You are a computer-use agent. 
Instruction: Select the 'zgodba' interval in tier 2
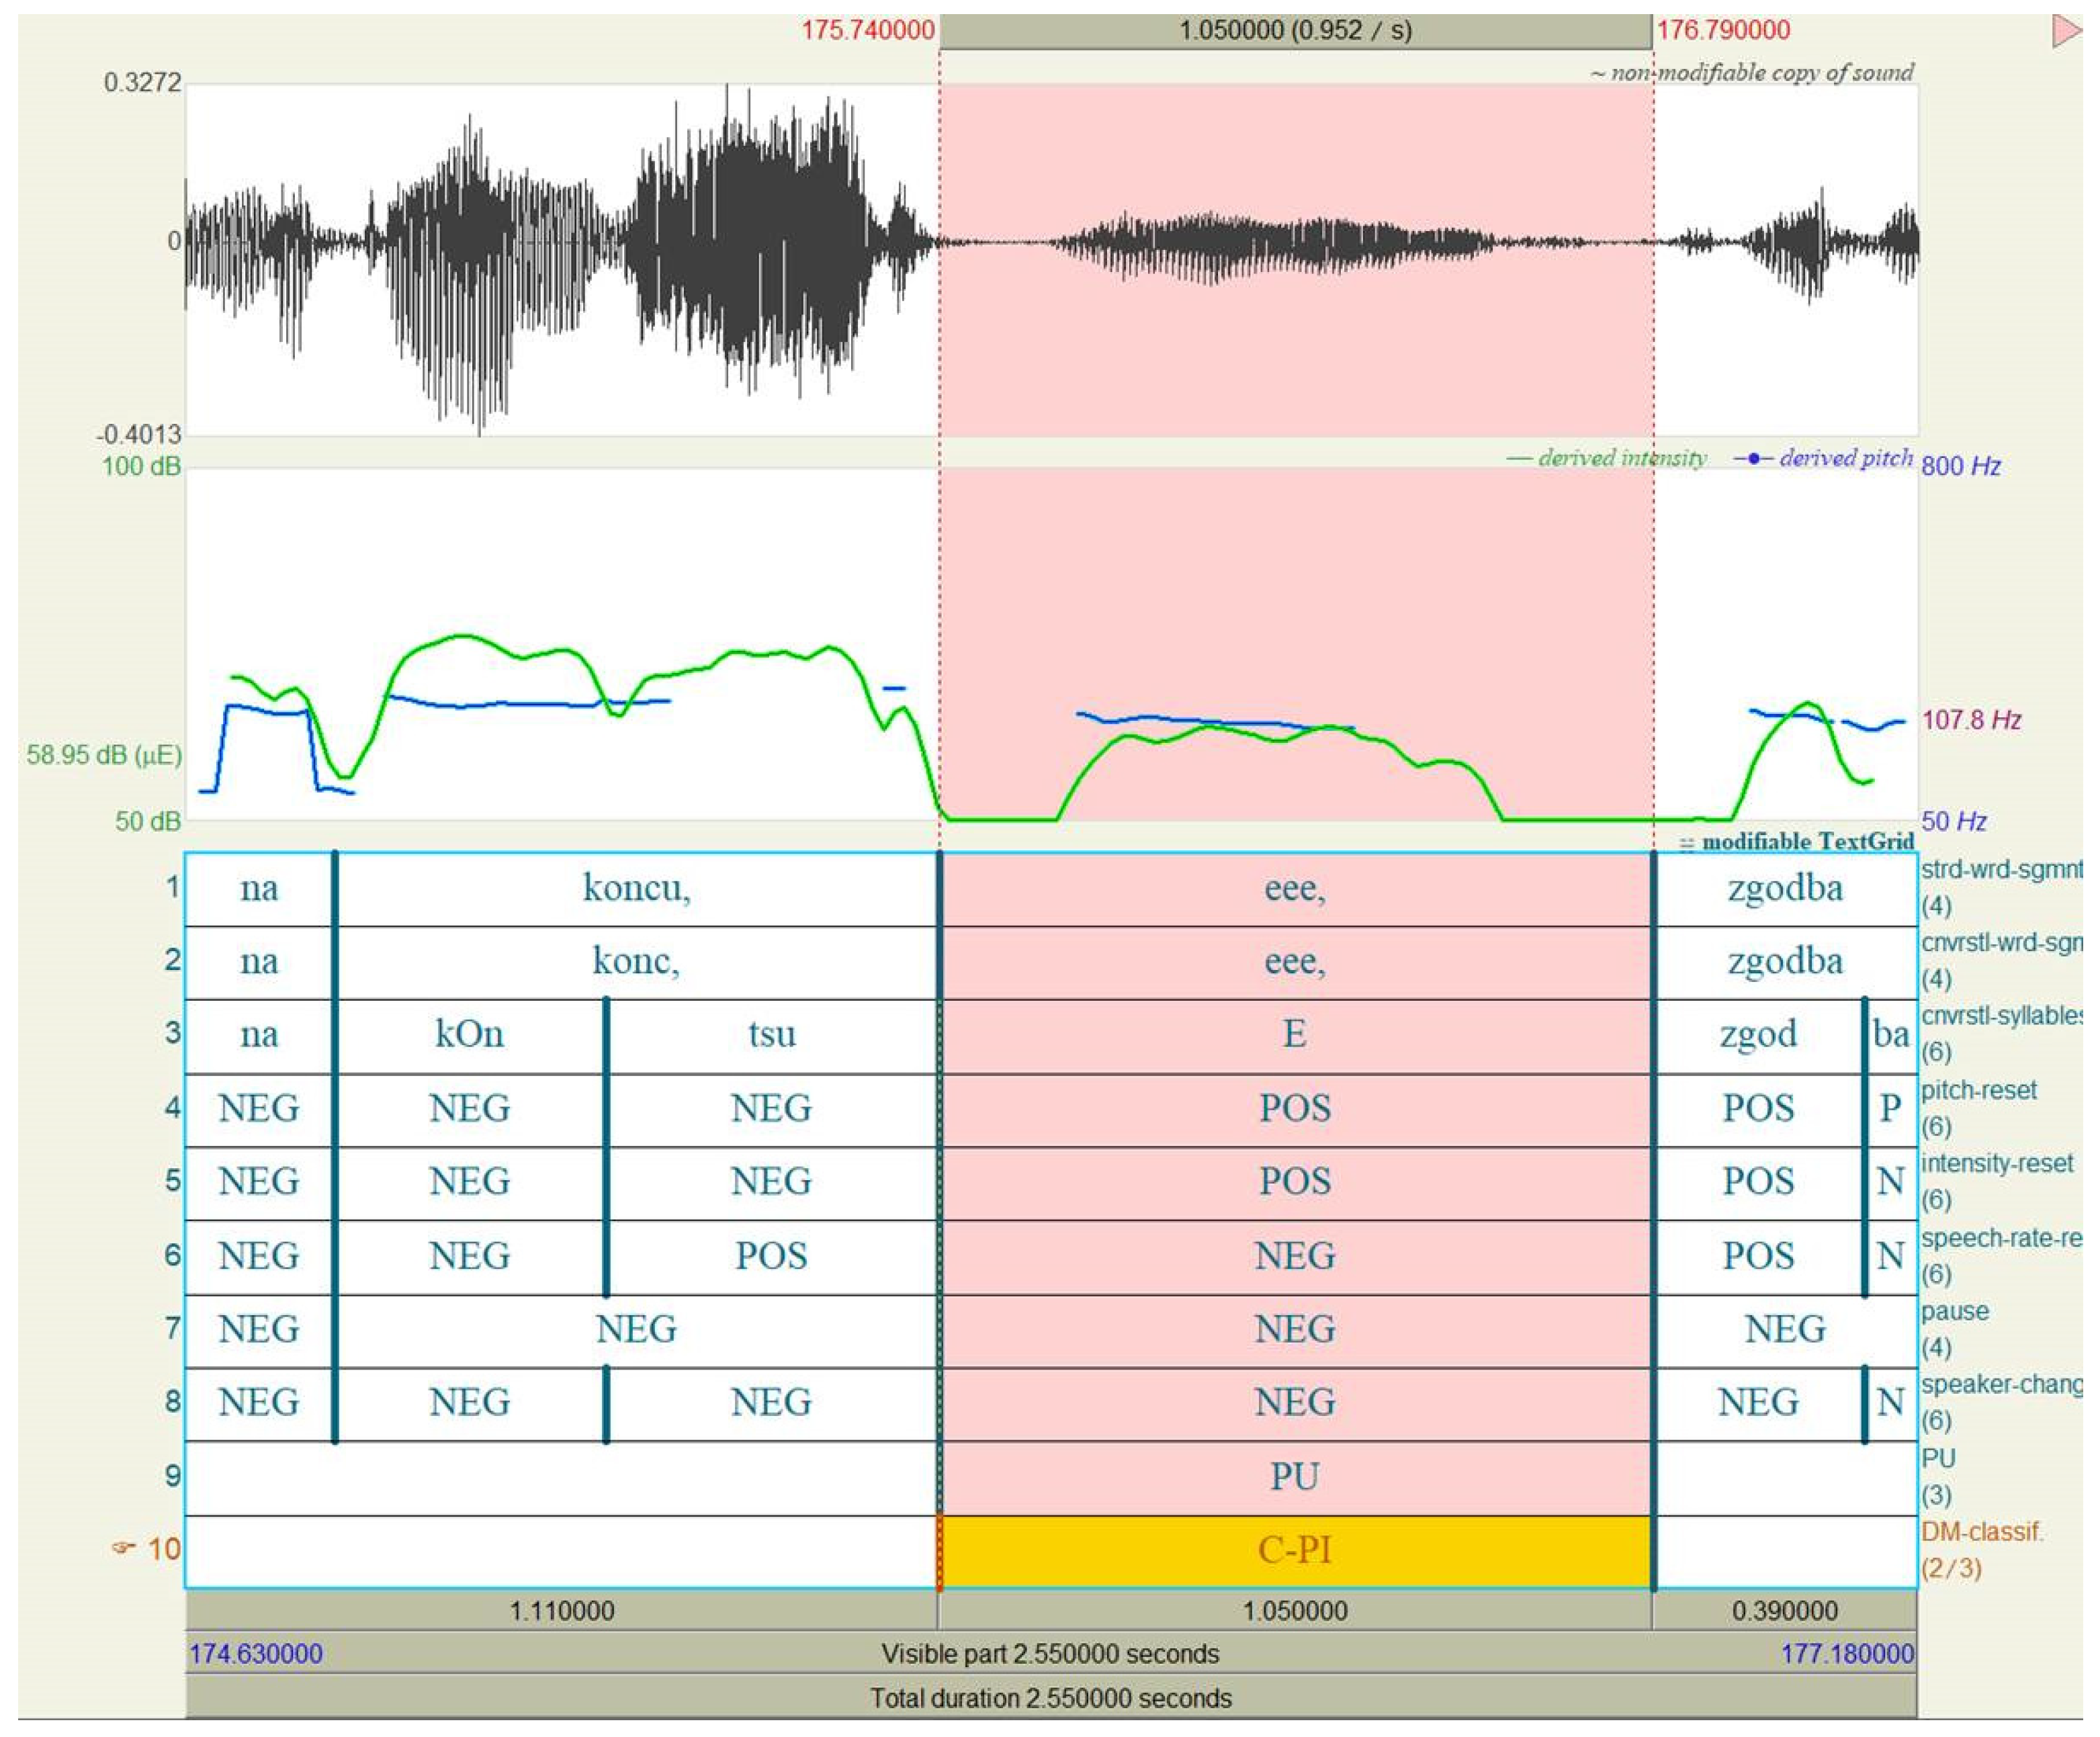pos(1784,961)
